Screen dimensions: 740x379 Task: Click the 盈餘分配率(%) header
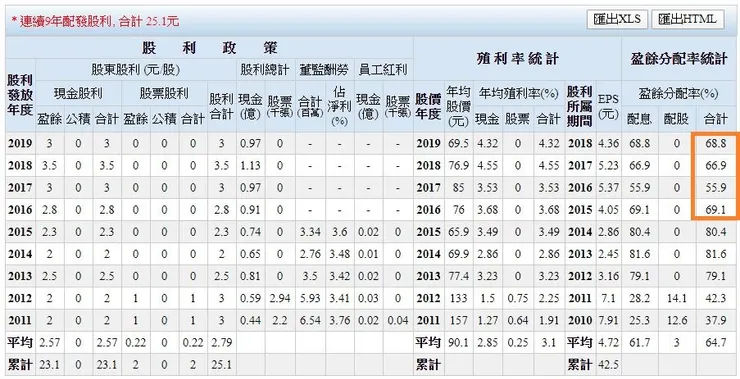678,93
